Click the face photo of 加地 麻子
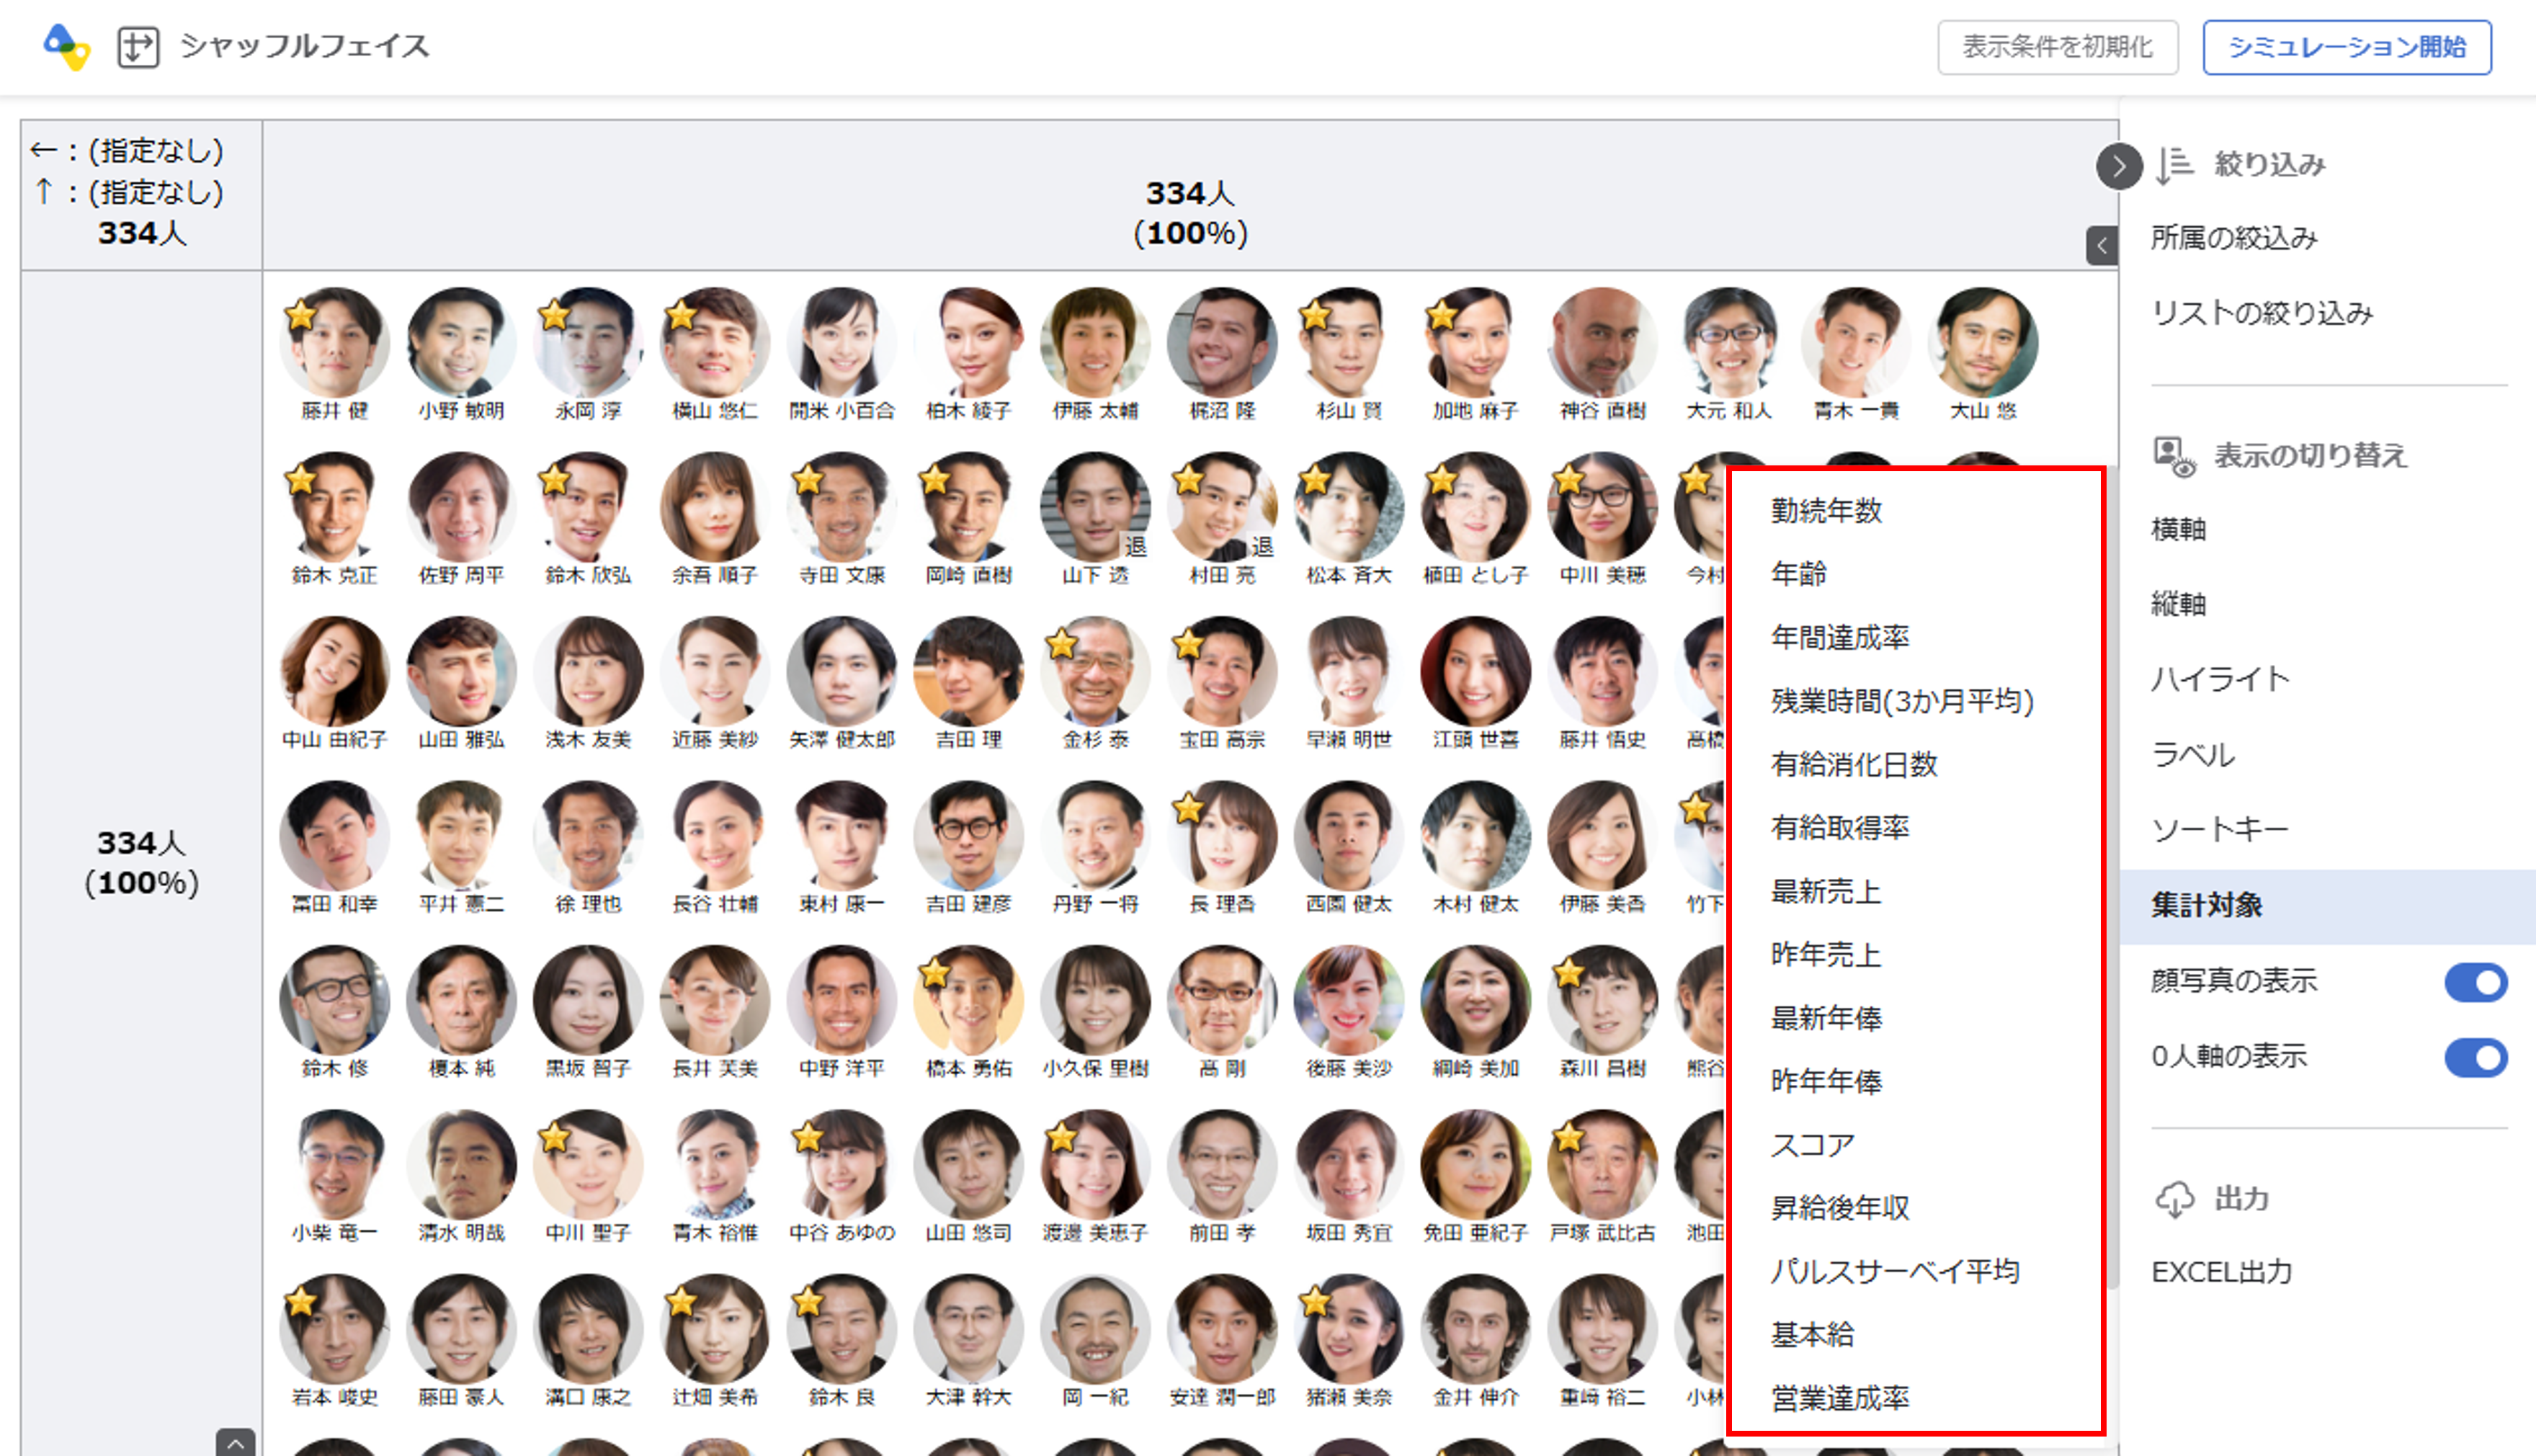 [1475, 342]
